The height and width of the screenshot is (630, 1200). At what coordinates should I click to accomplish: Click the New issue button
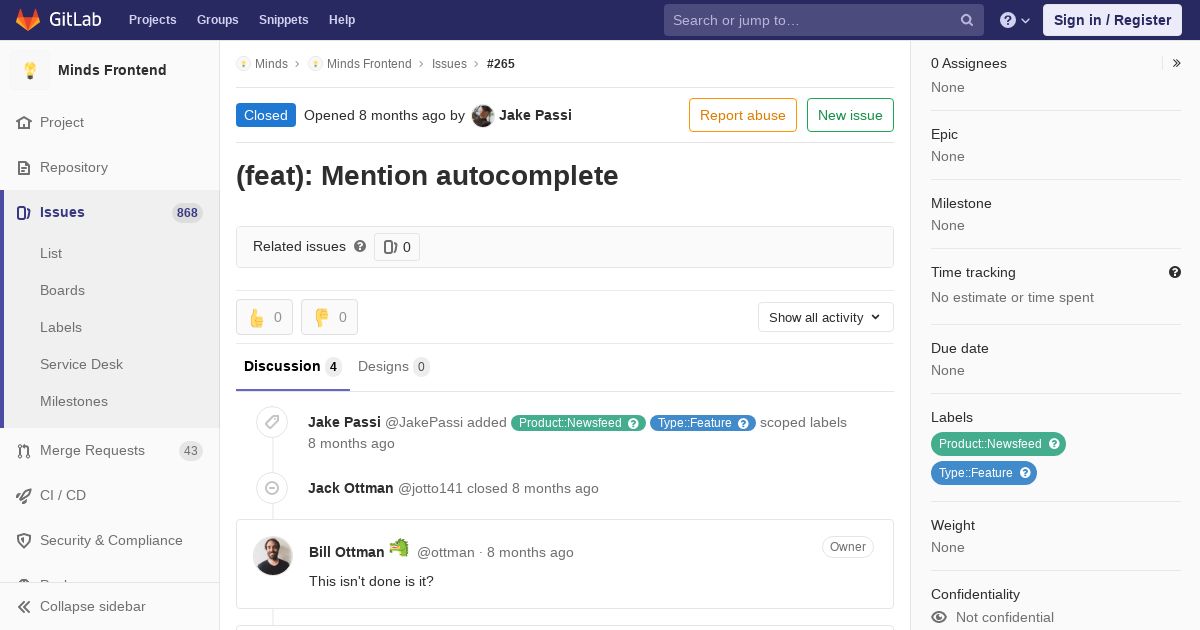(x=850, y=115)
